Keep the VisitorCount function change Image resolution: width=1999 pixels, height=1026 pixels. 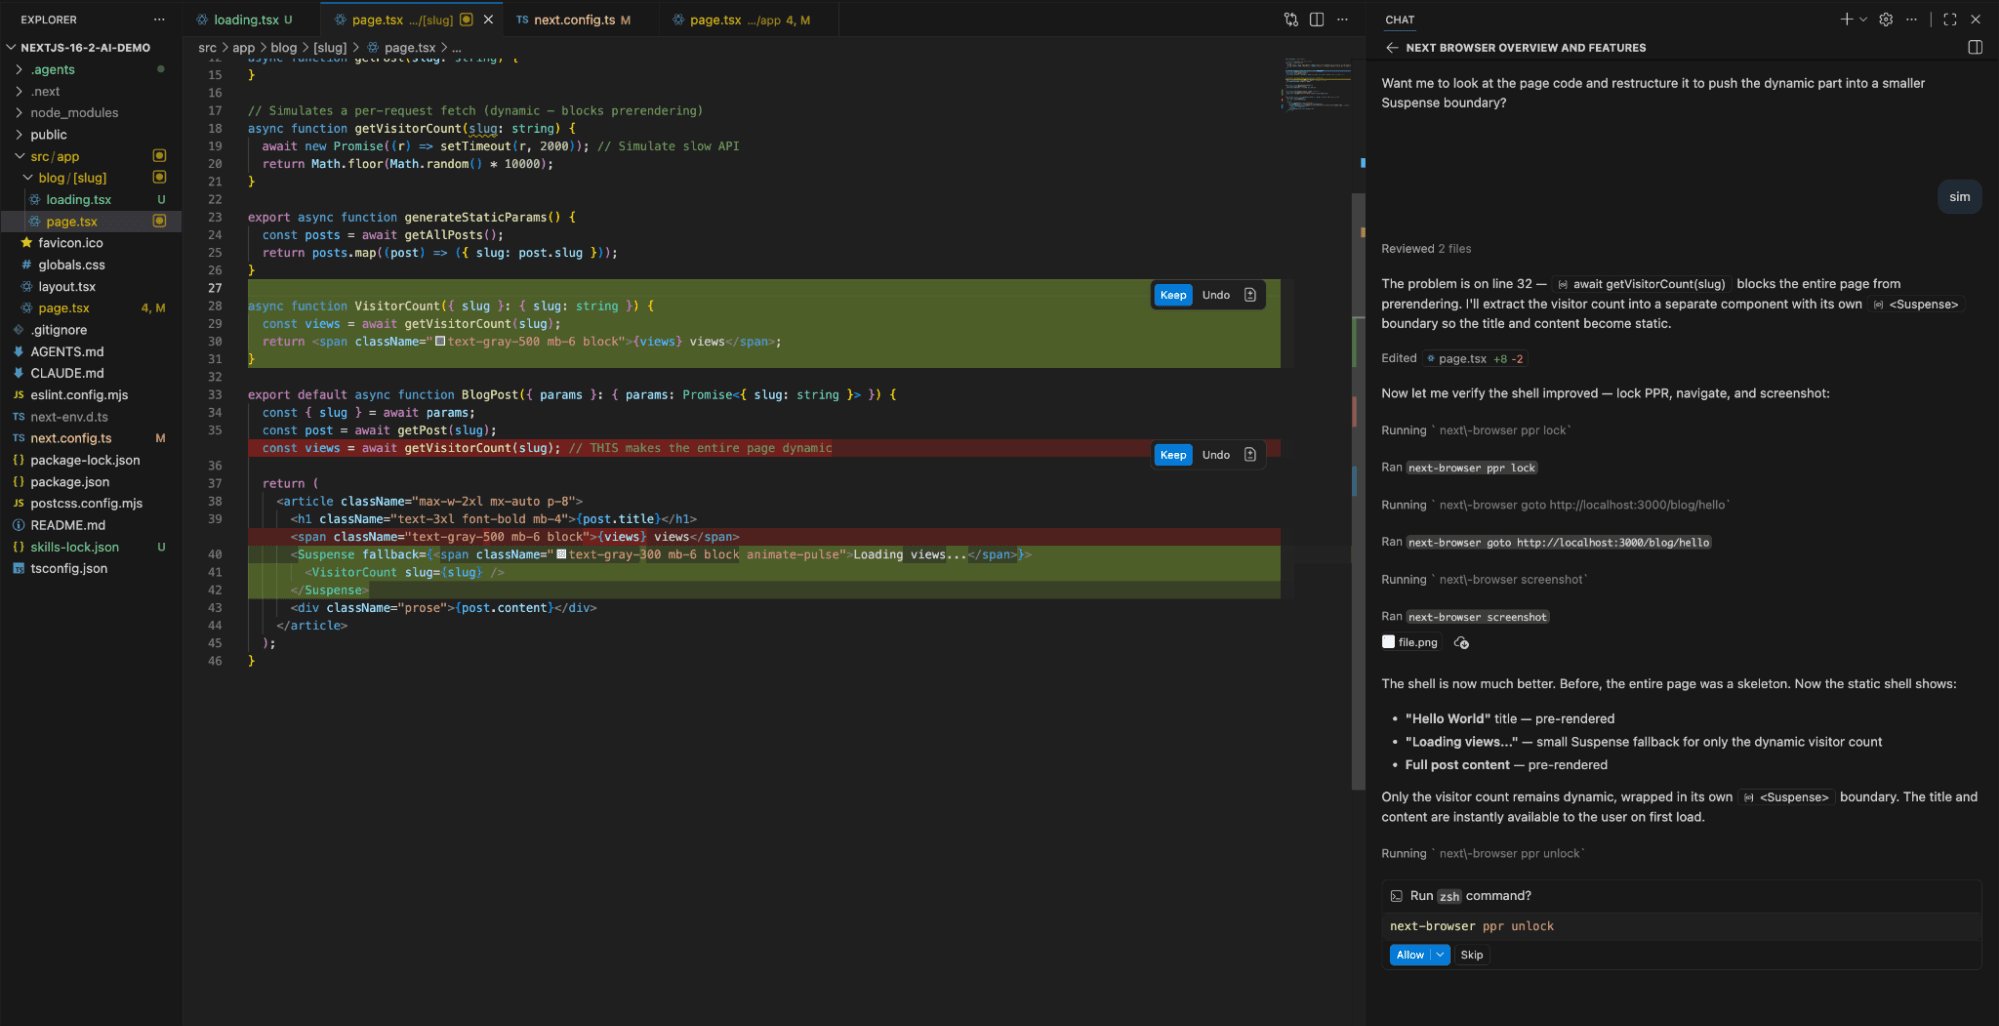point(1173,295)
